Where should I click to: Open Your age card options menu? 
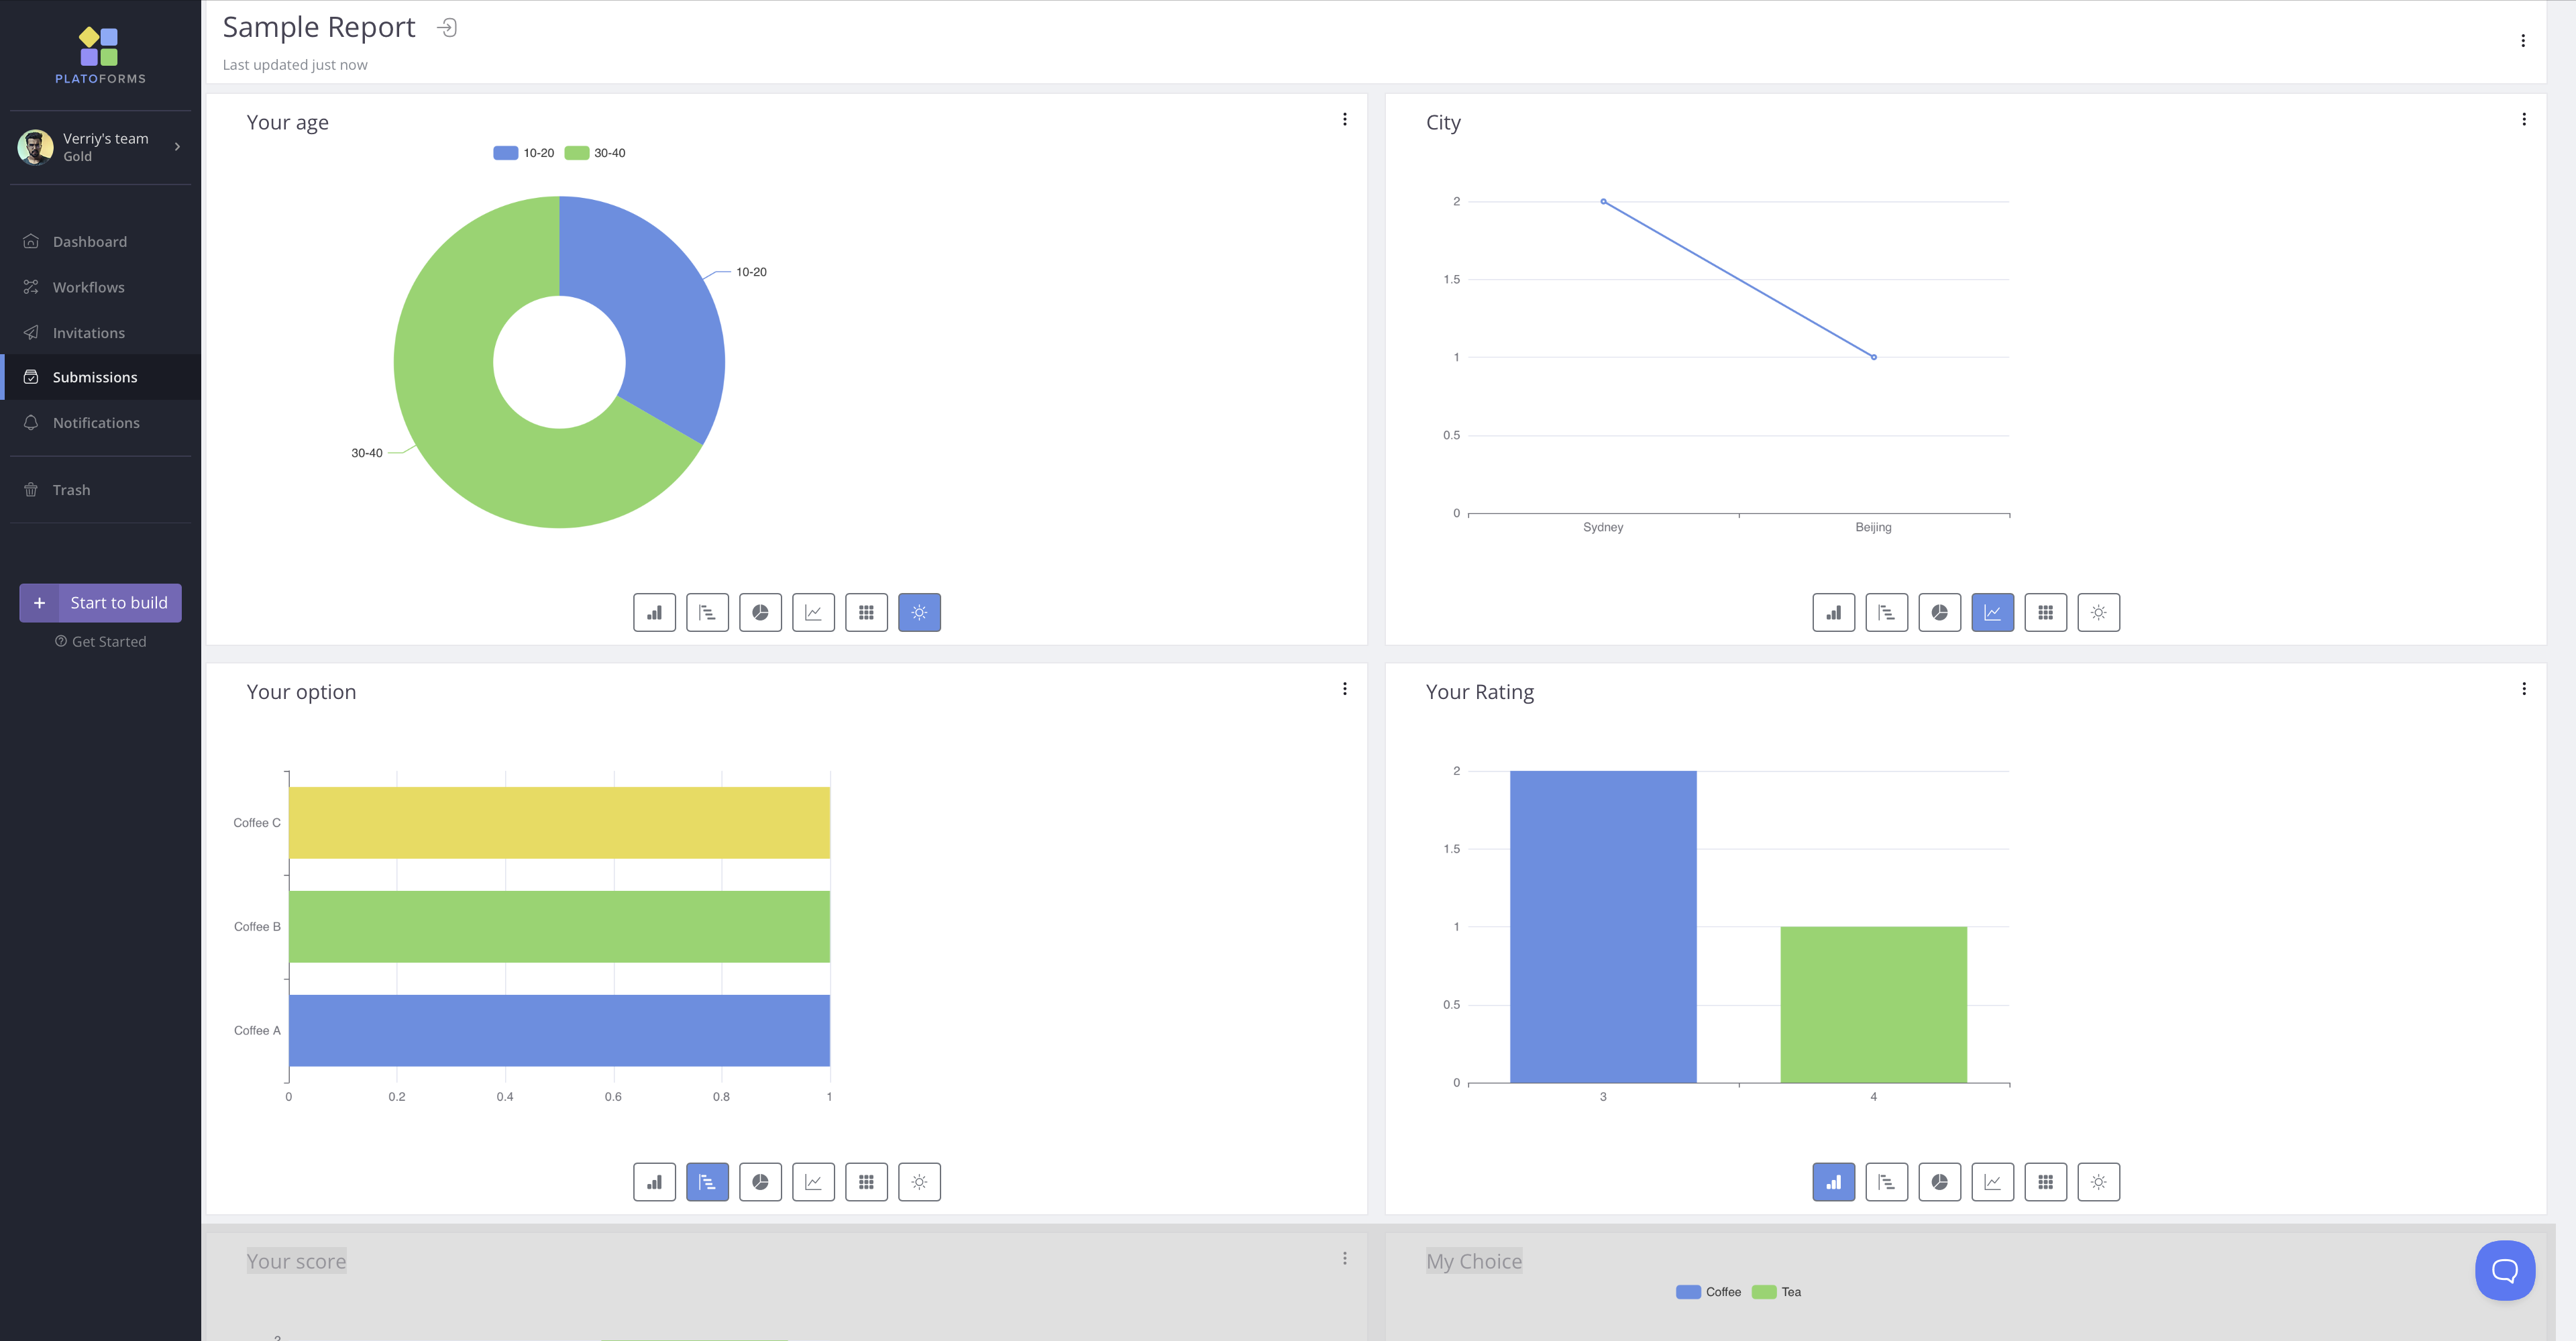point(1344,120)
